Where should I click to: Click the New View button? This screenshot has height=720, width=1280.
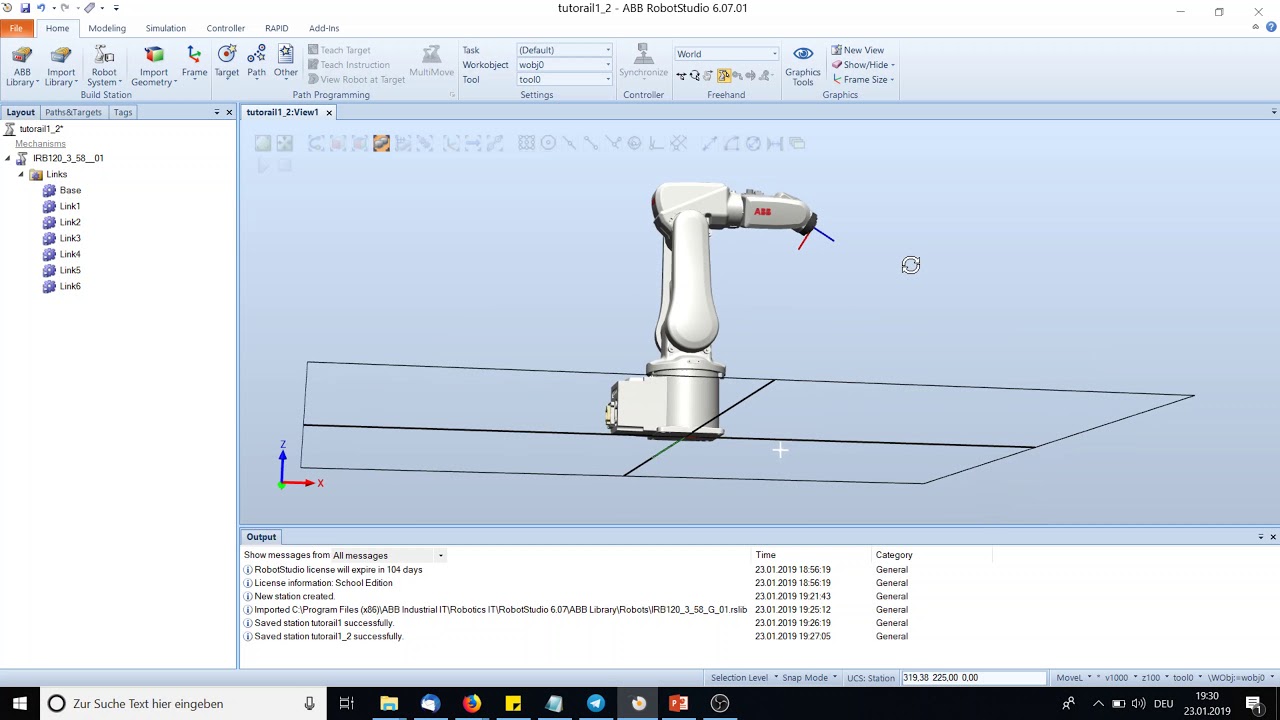[858, 50]
